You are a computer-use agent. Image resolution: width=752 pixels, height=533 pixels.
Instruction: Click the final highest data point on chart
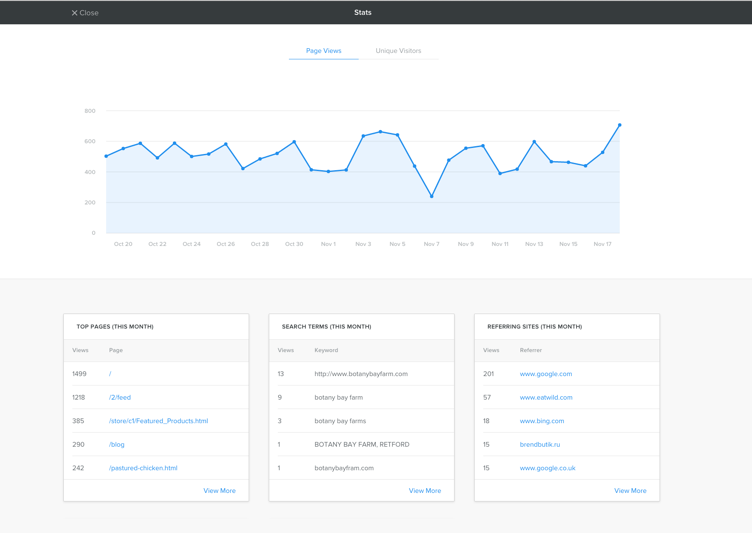[620, 125]
